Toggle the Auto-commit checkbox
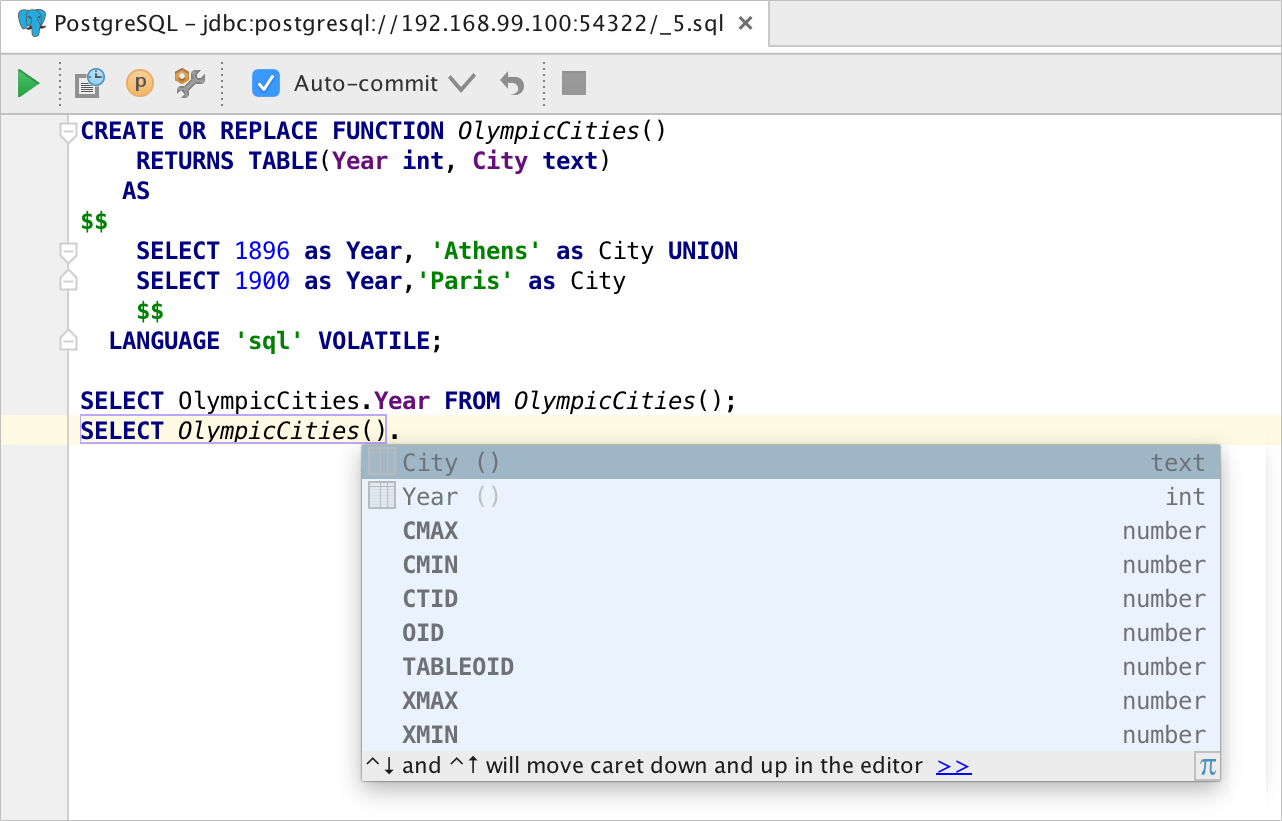The width and height of the screenshot is (1282, 821). tap(266, 83)
